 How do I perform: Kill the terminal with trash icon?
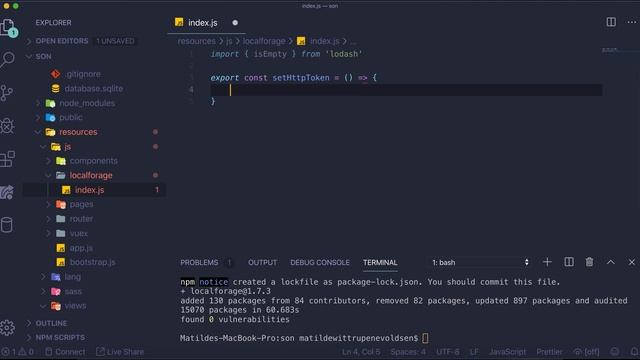click(589, 262)
